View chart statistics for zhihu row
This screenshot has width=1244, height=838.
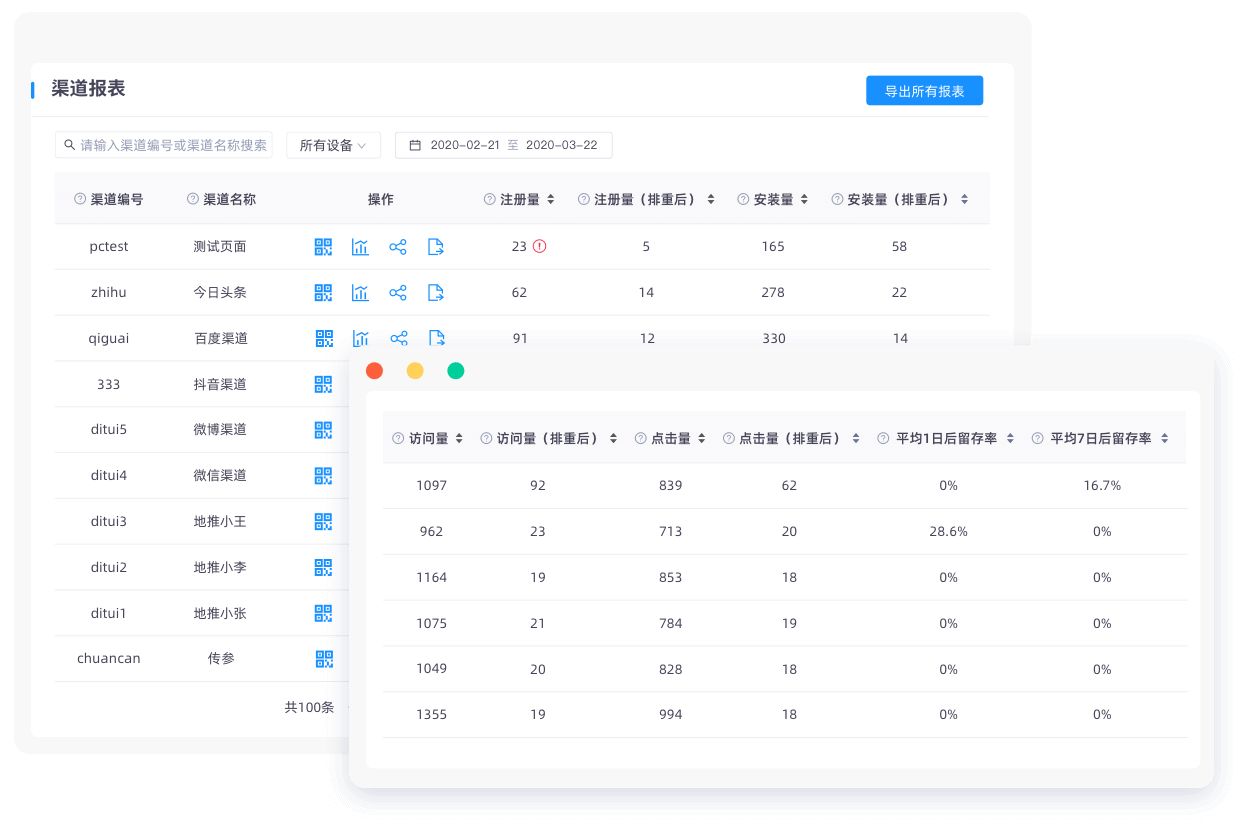tap(360, 293)
